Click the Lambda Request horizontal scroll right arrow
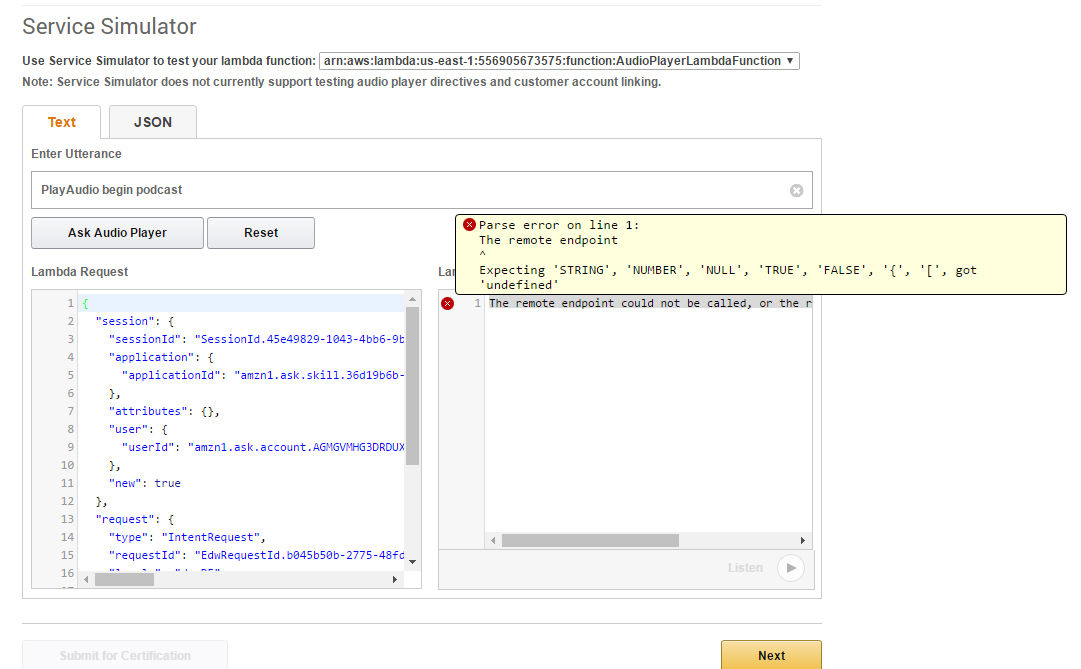1081x669 pixels. (394, 579)
